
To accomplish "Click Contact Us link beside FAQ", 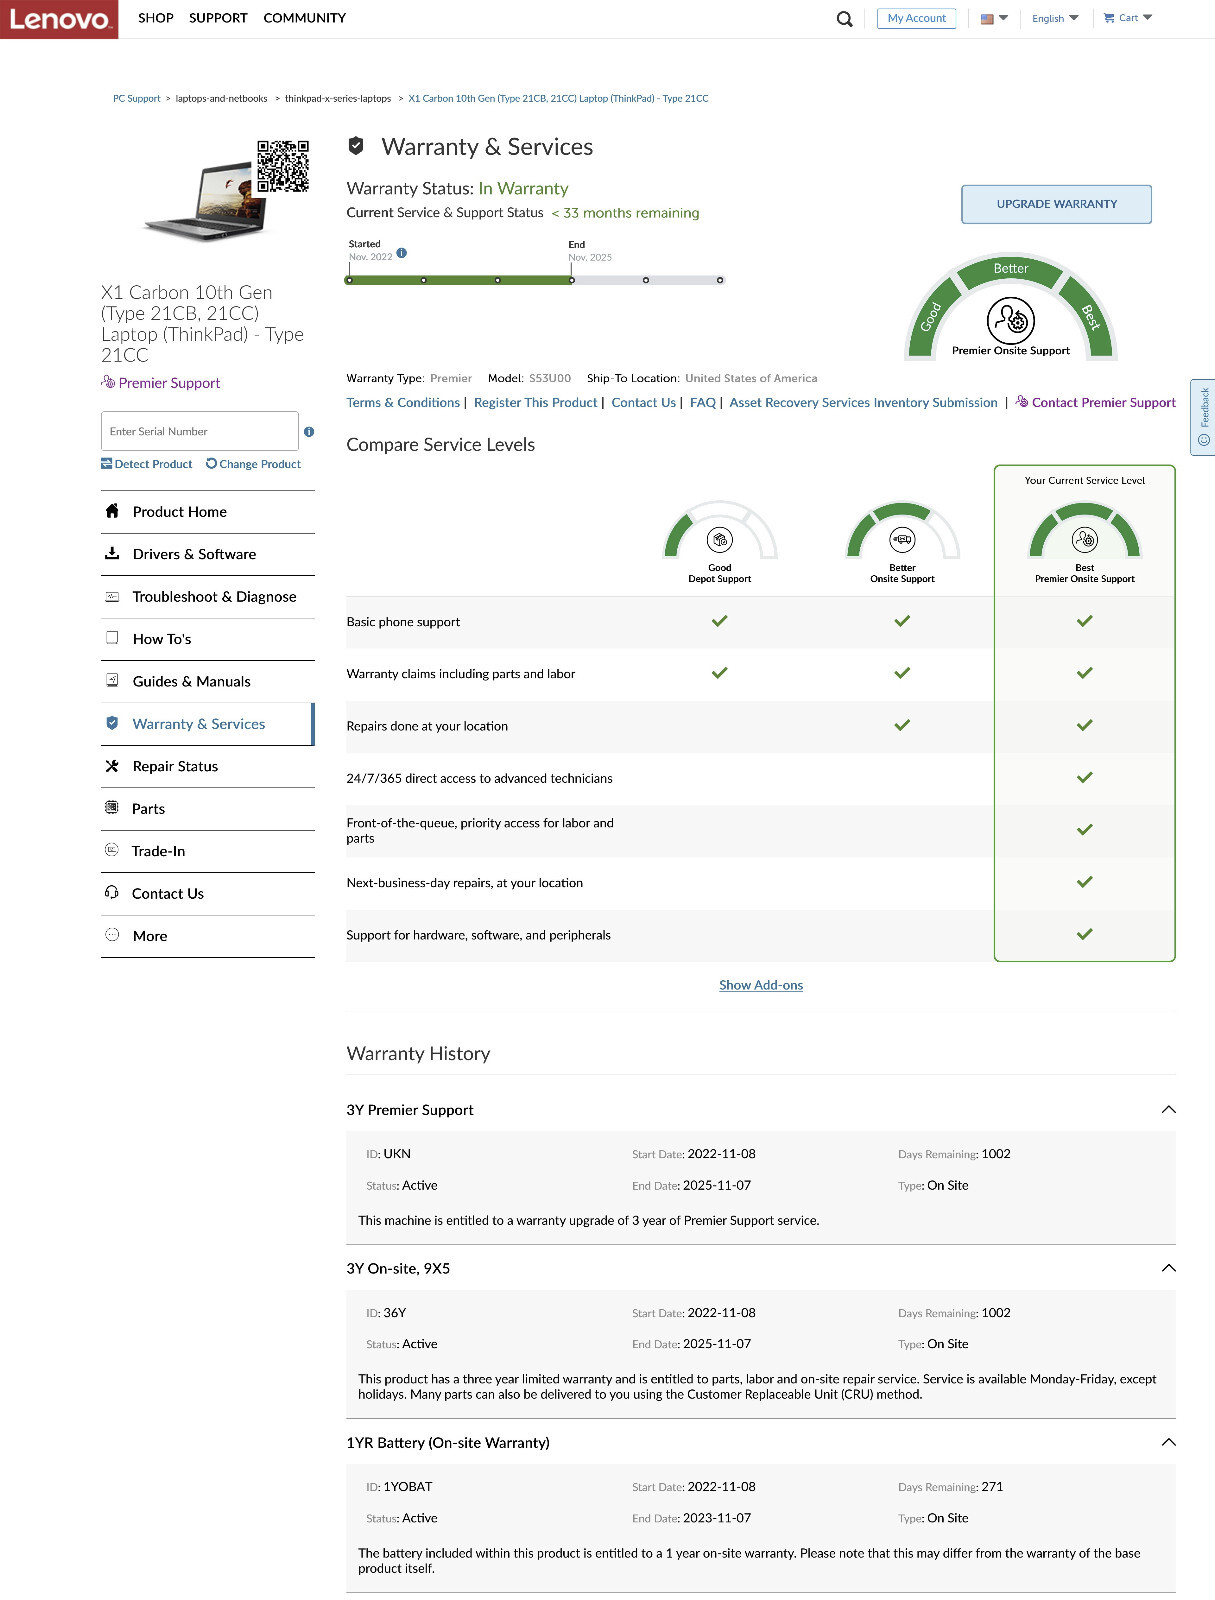I will (644, 402).
